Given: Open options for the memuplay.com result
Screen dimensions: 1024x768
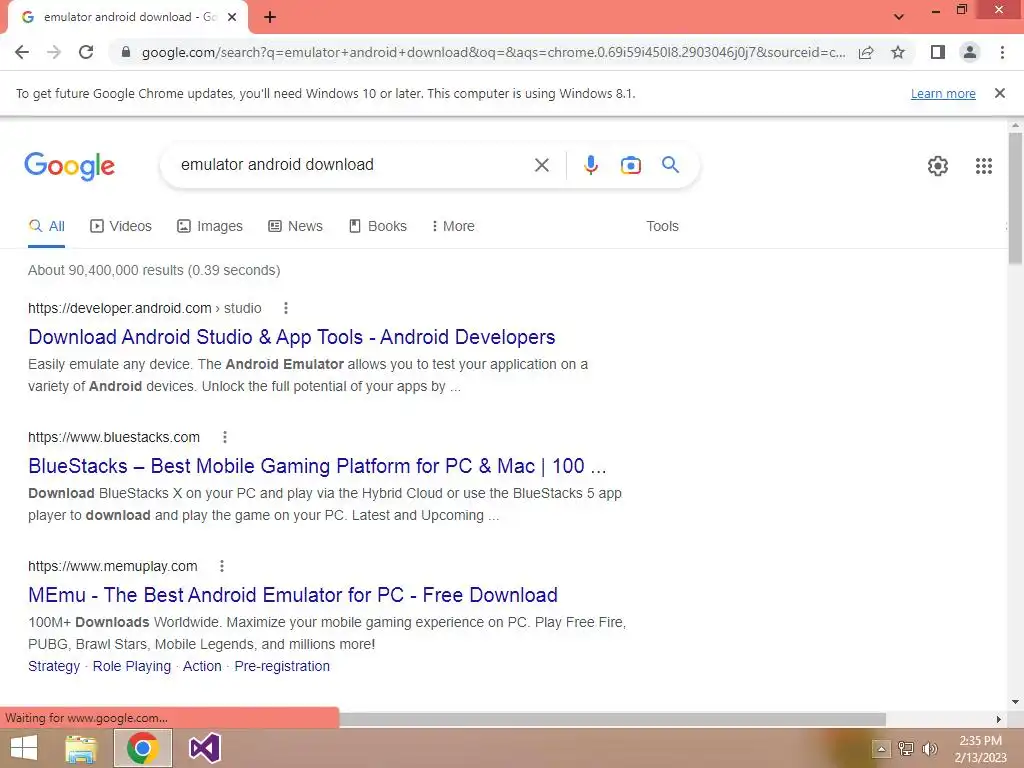Looking at the screenshot, I should tap(222, 566).
